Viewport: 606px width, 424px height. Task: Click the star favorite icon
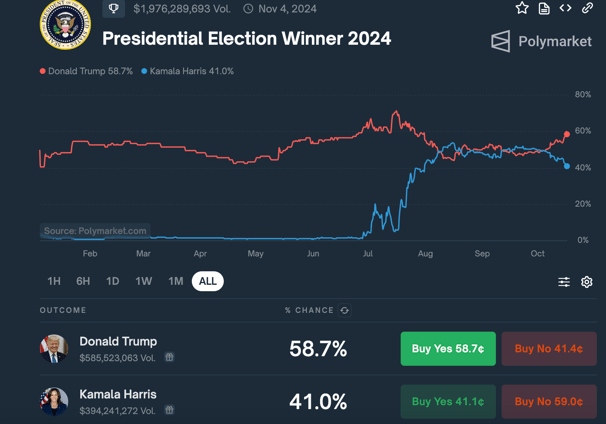[x=522, y=8]
